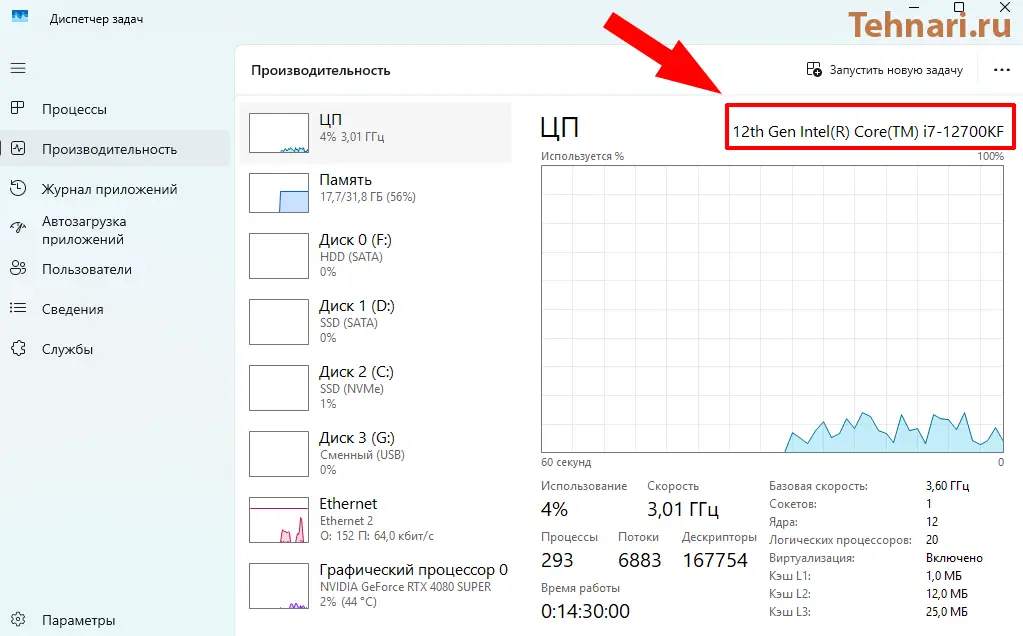Viewport: 1023px width, 636px height.
Task: Click the Логических процессоров 20 value
Action: [x=932, y=540]
